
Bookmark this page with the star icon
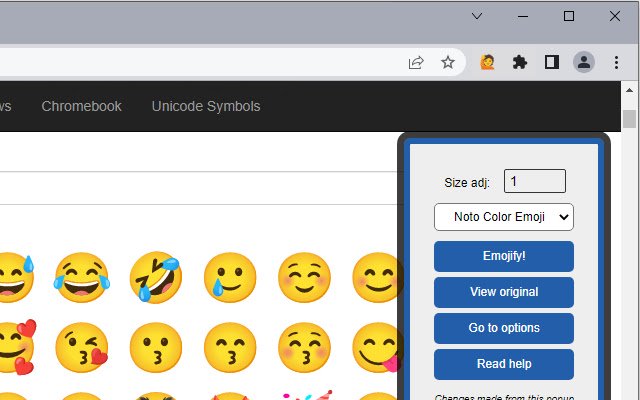[448, 62]
